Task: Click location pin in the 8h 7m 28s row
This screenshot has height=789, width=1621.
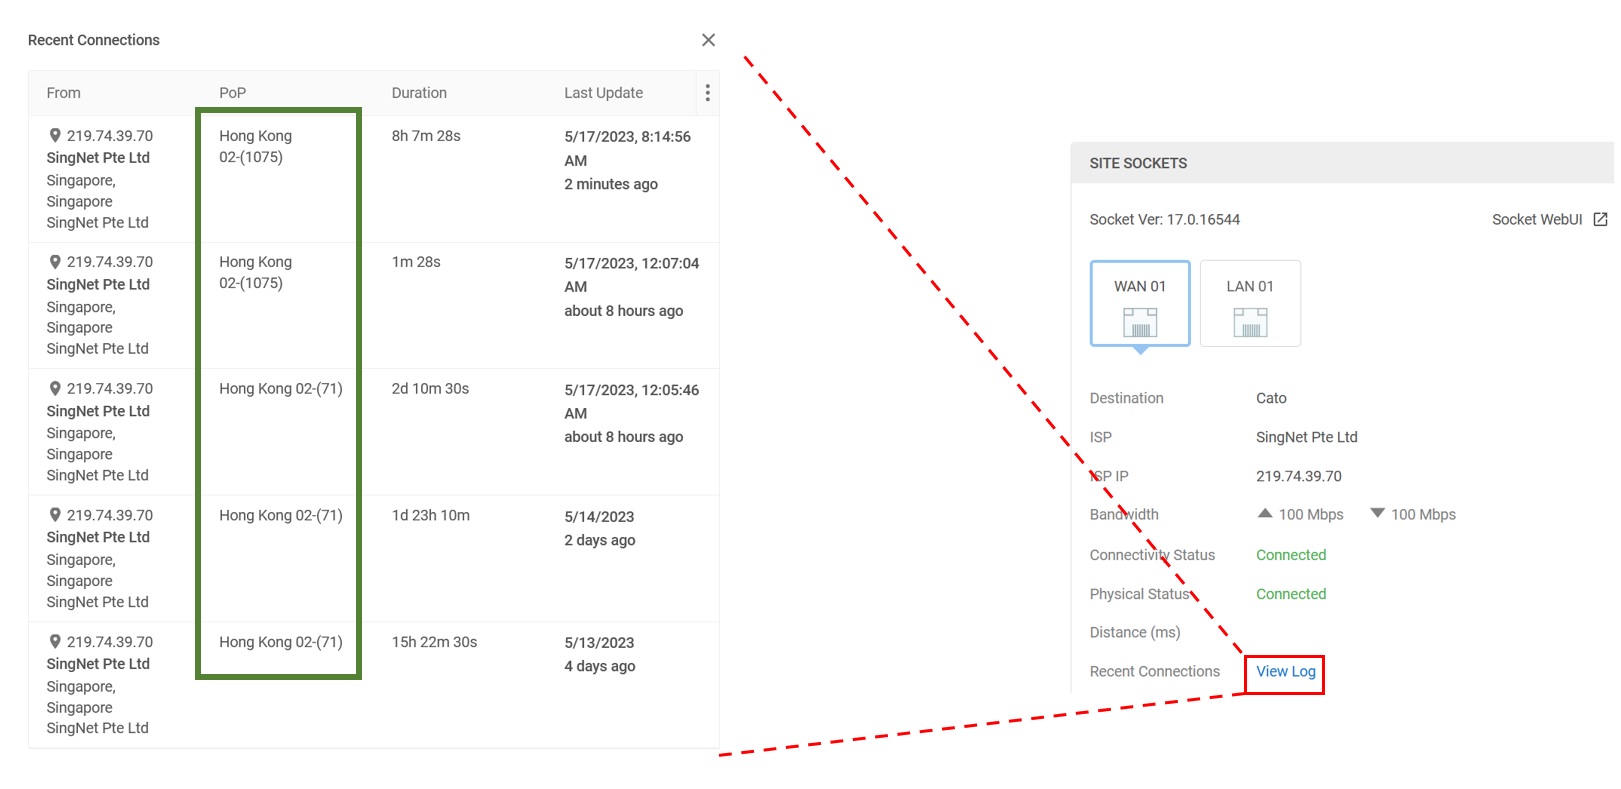Action: coord(55,135)
